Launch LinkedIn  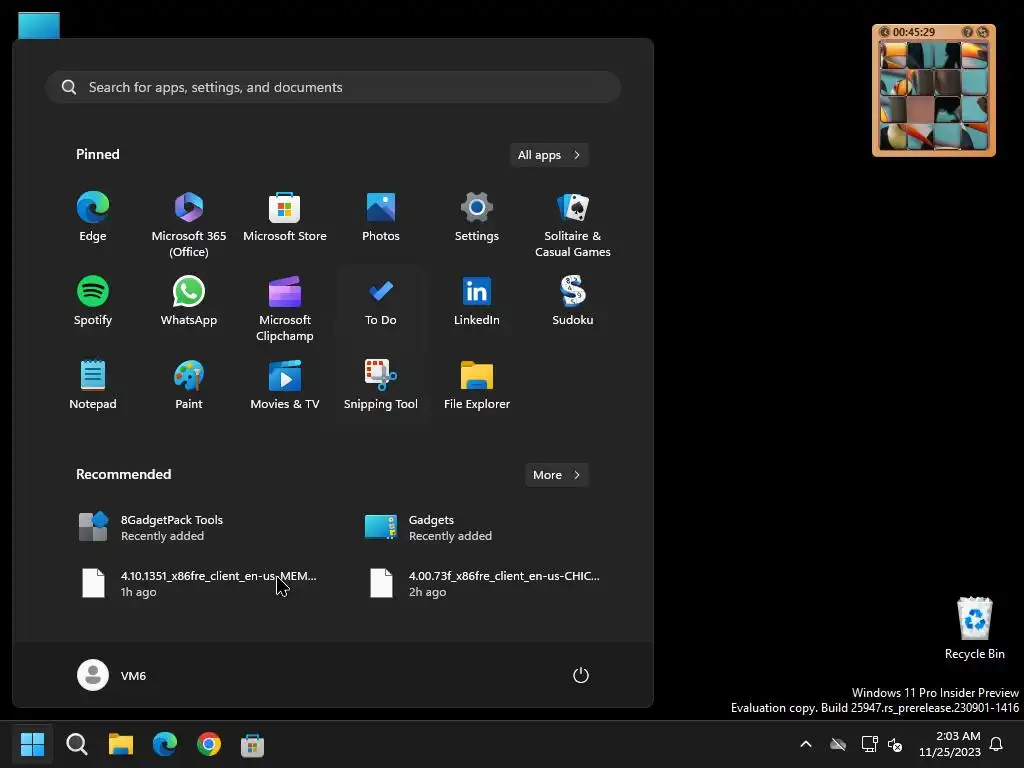(477, 301)
